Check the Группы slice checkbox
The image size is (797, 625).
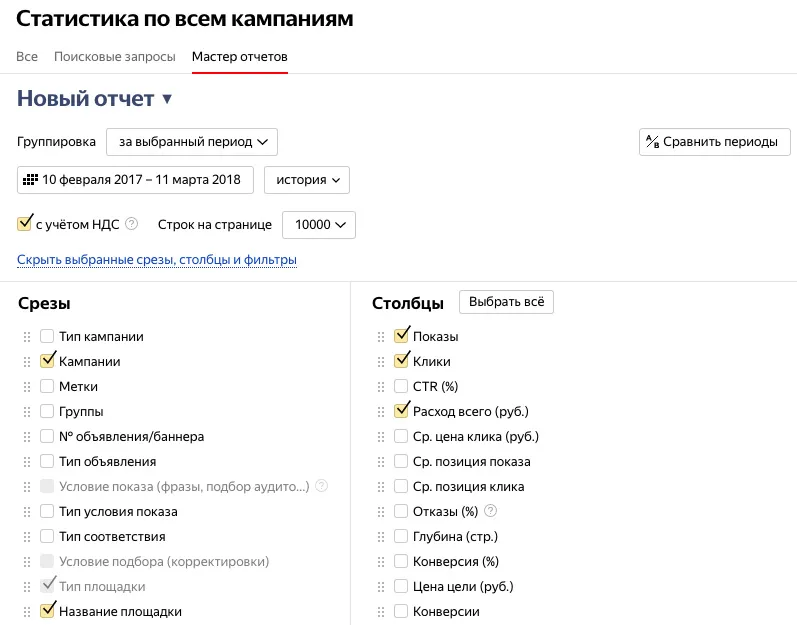pyautogui.click(x=47, y=411)
